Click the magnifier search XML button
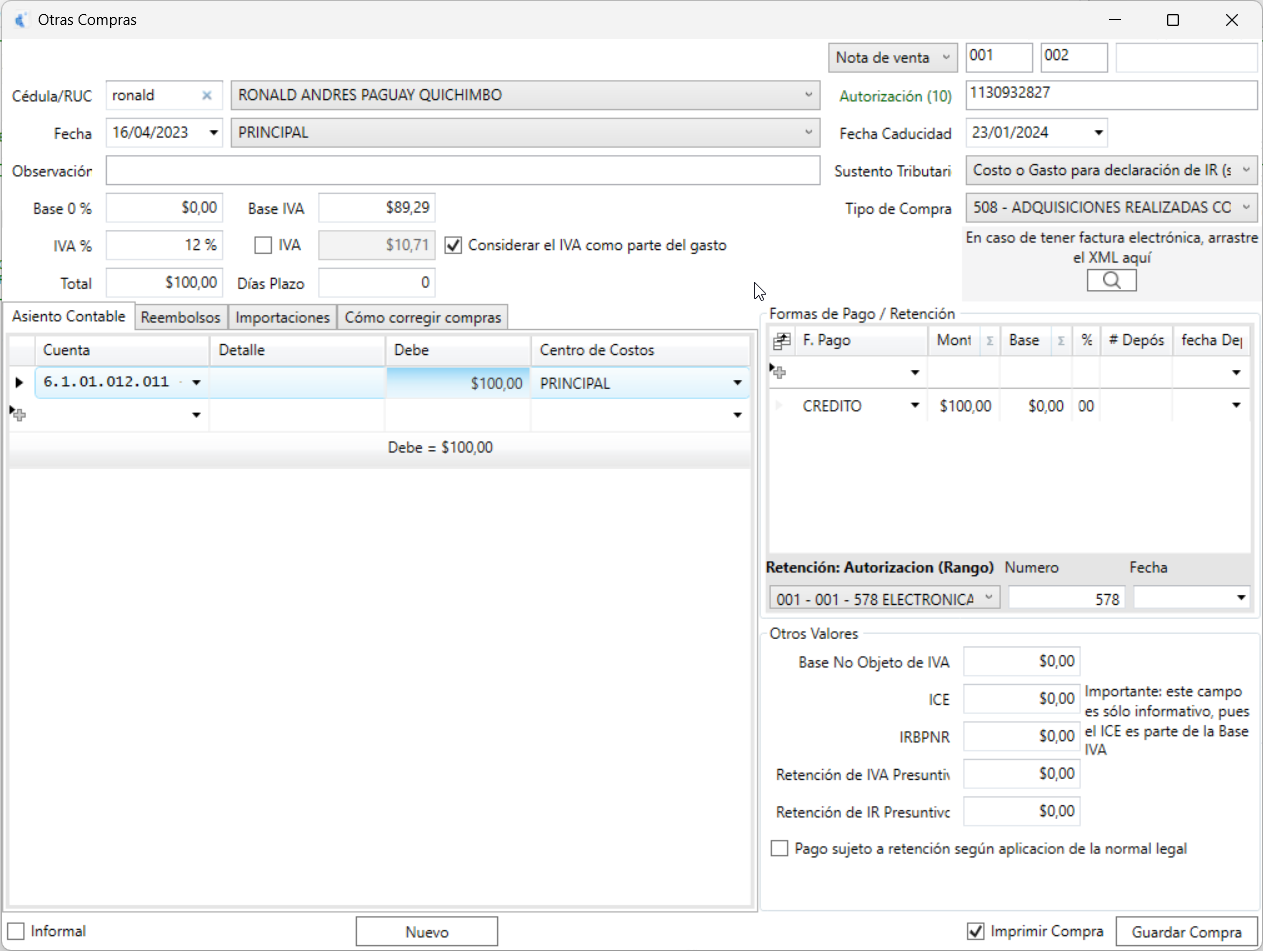The image size is (1263, 951). point(1111,281)
